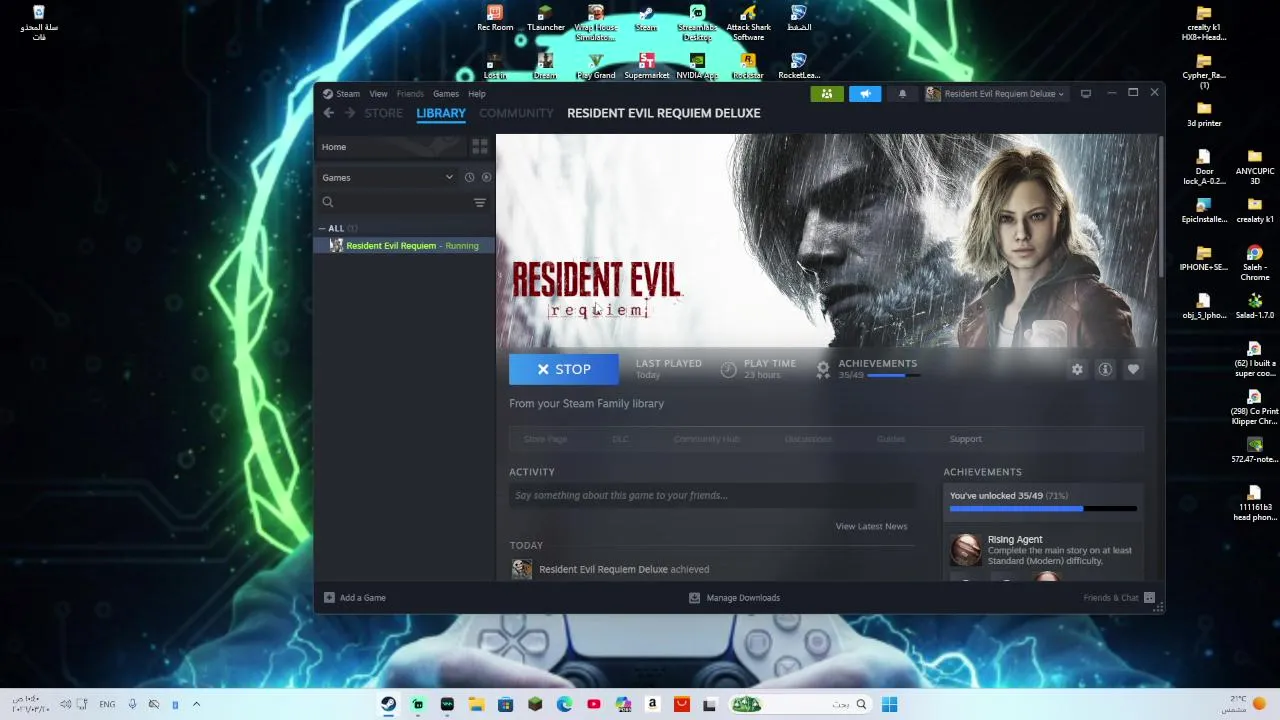Click 'From your Steam Family library' text

pyautogui.click(x=586, y=404)
